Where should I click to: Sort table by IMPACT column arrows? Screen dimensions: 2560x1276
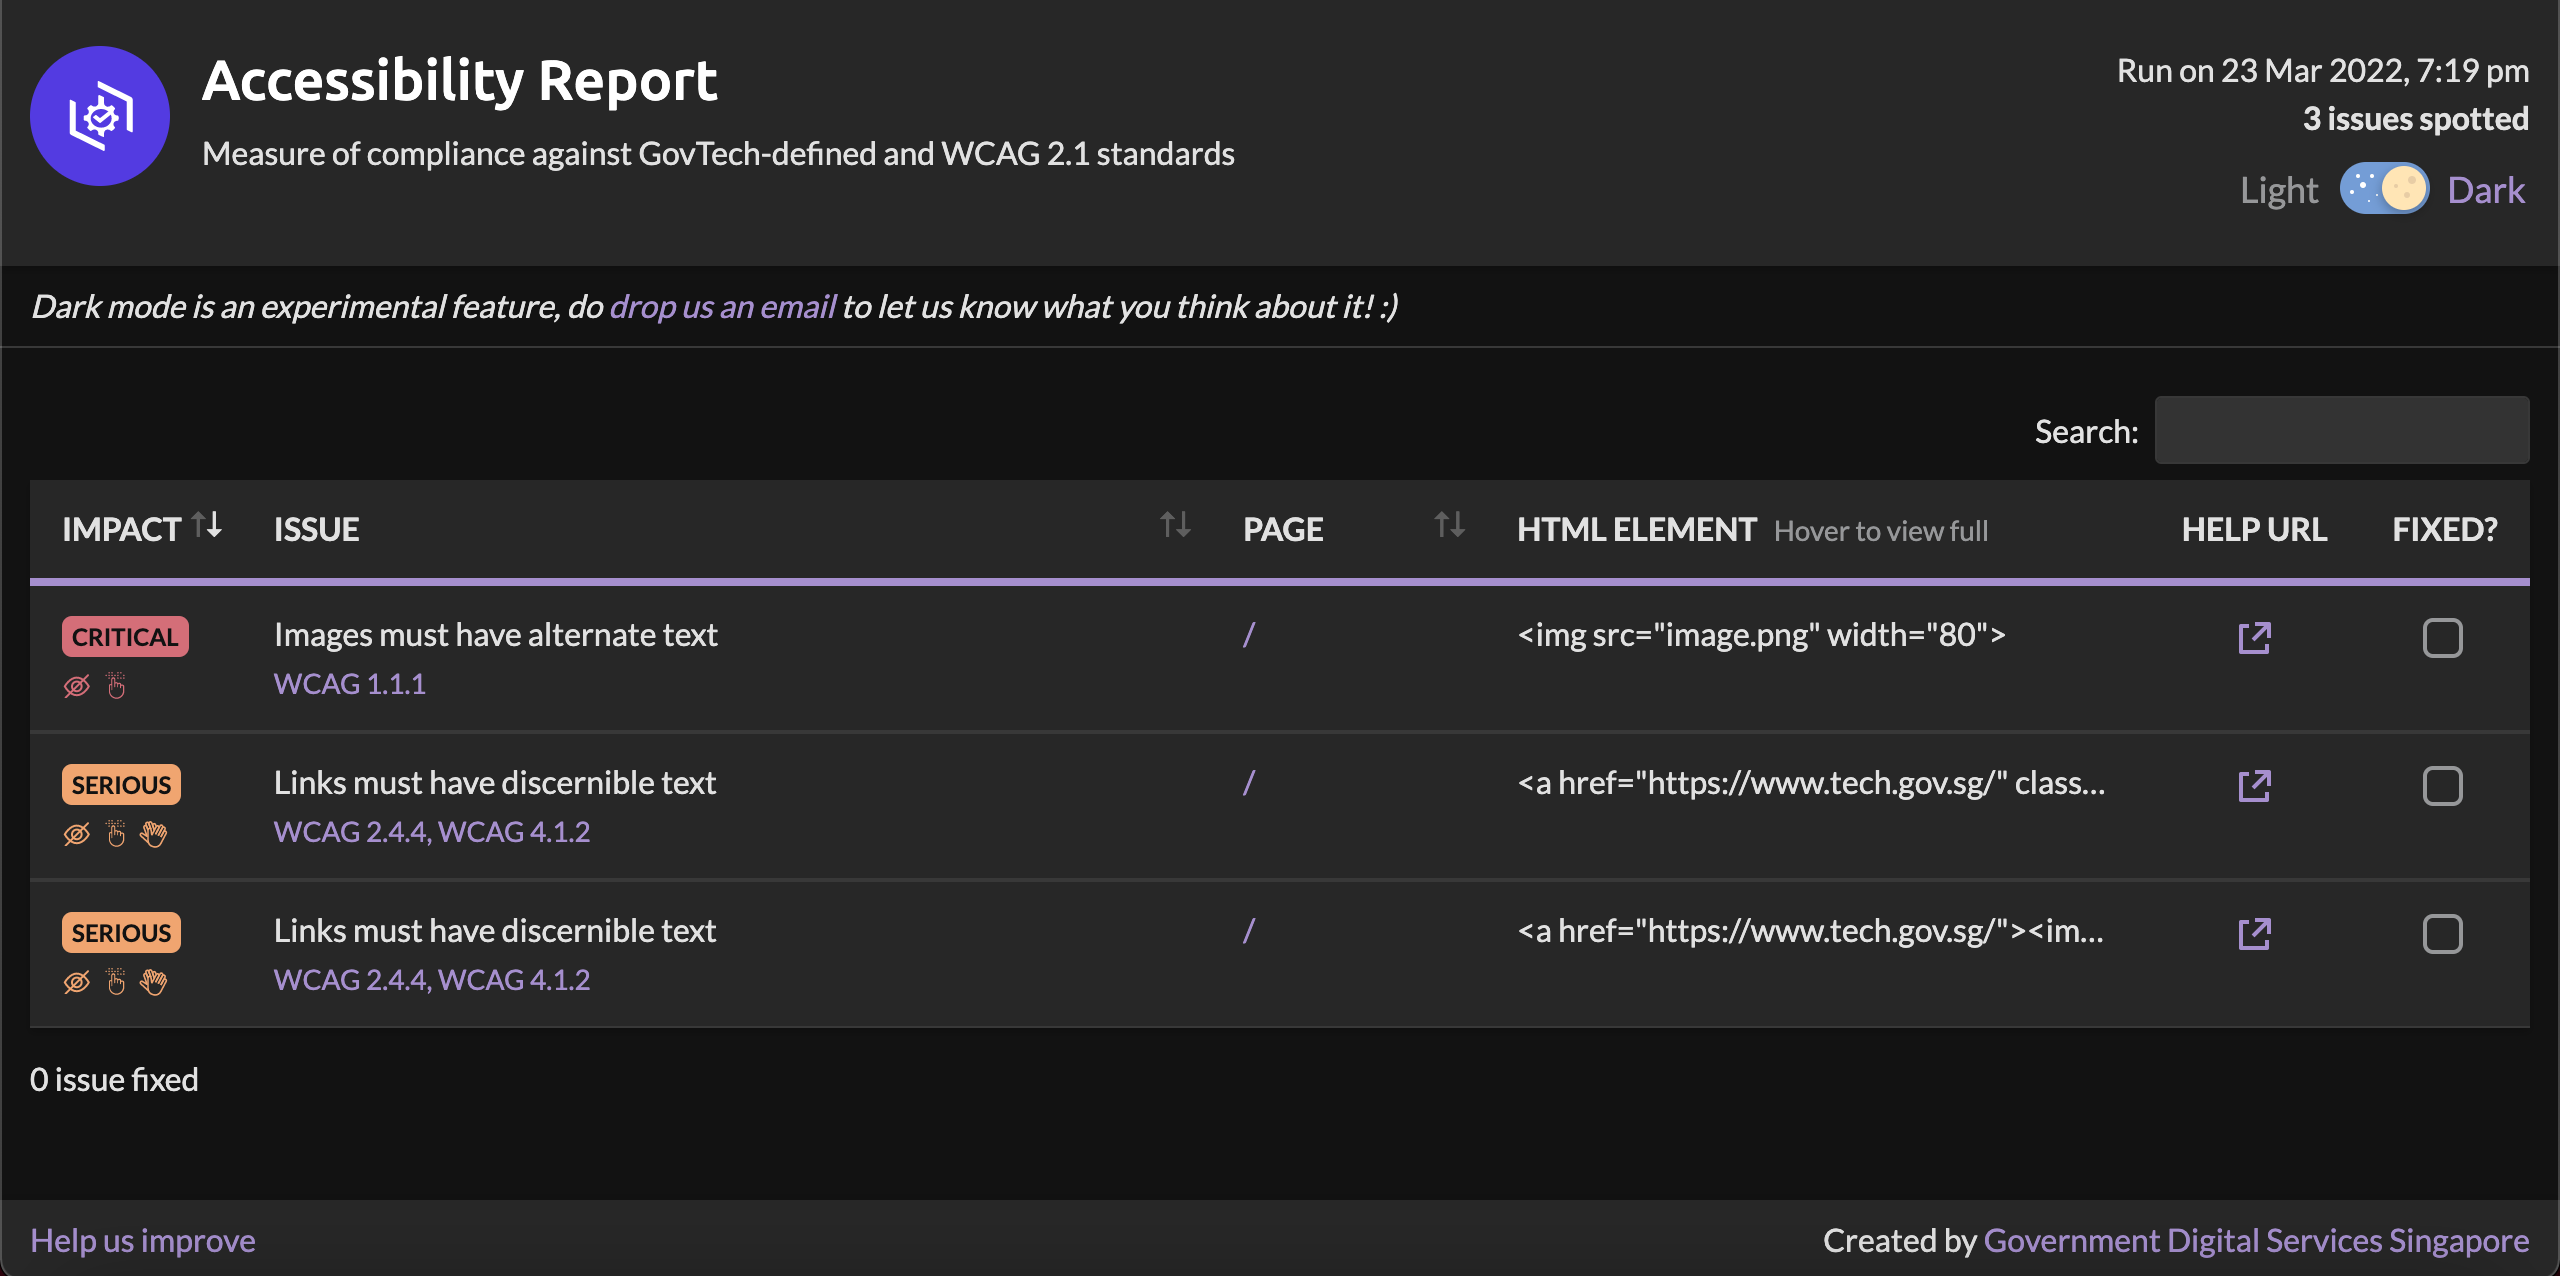pyautogui.click(x=207, y=524)
